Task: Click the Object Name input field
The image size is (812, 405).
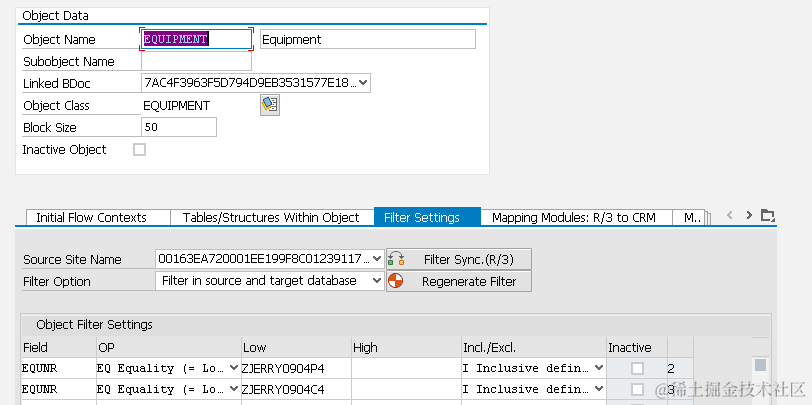Action: 196,39
